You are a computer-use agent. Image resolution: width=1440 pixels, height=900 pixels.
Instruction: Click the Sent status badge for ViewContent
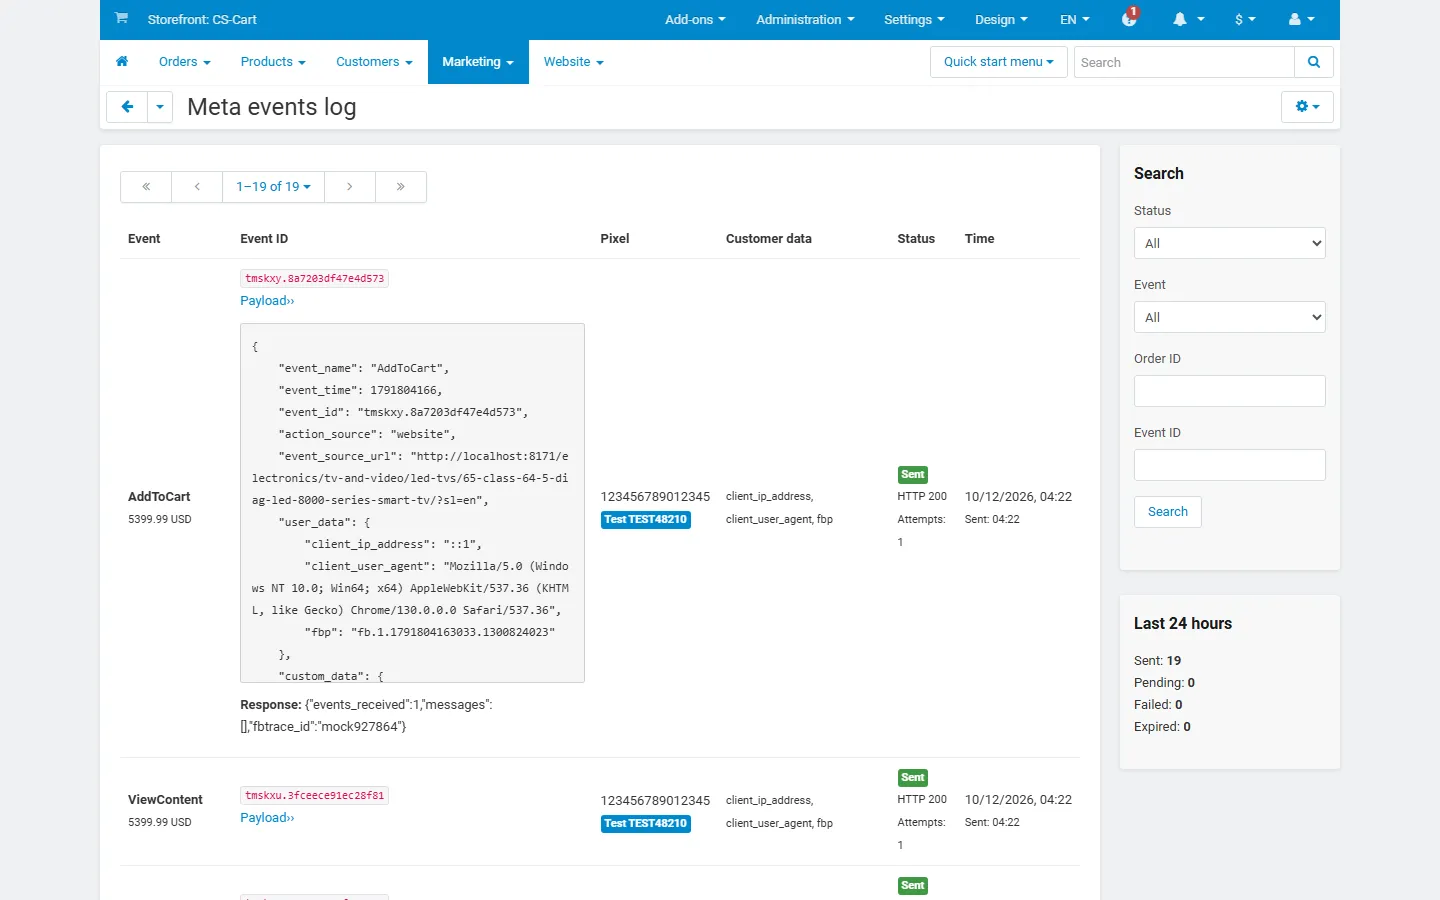click(913, 778)
